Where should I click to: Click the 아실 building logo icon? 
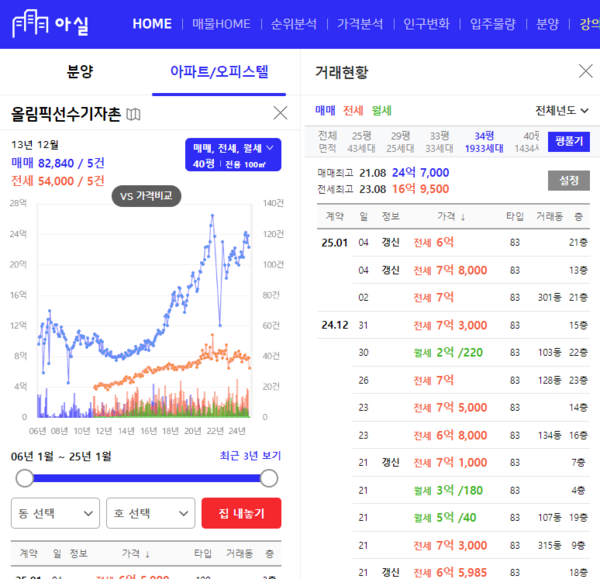30,24
